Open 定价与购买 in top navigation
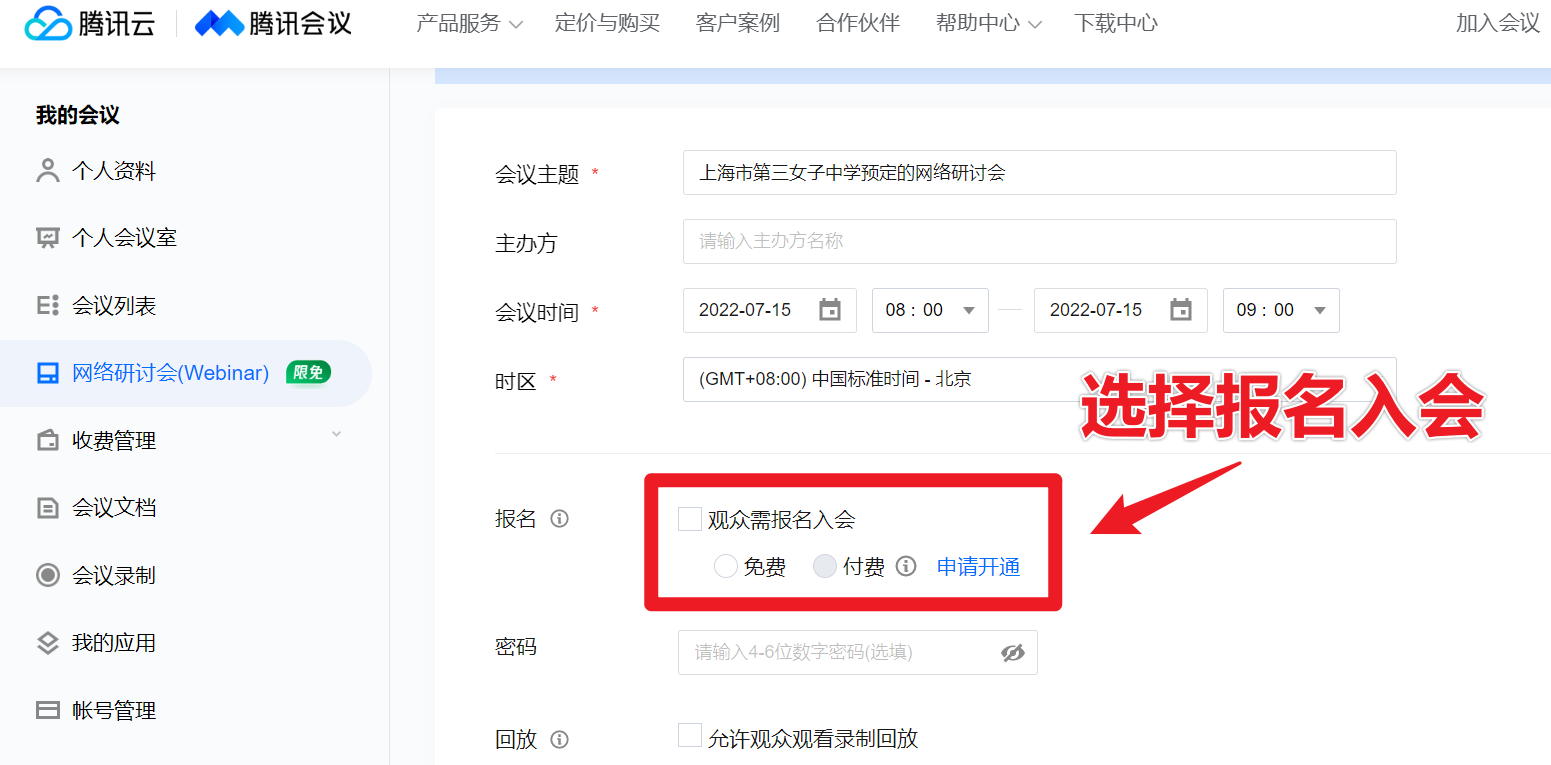This screenshot has height=765, width=1551. coord(608,23)
